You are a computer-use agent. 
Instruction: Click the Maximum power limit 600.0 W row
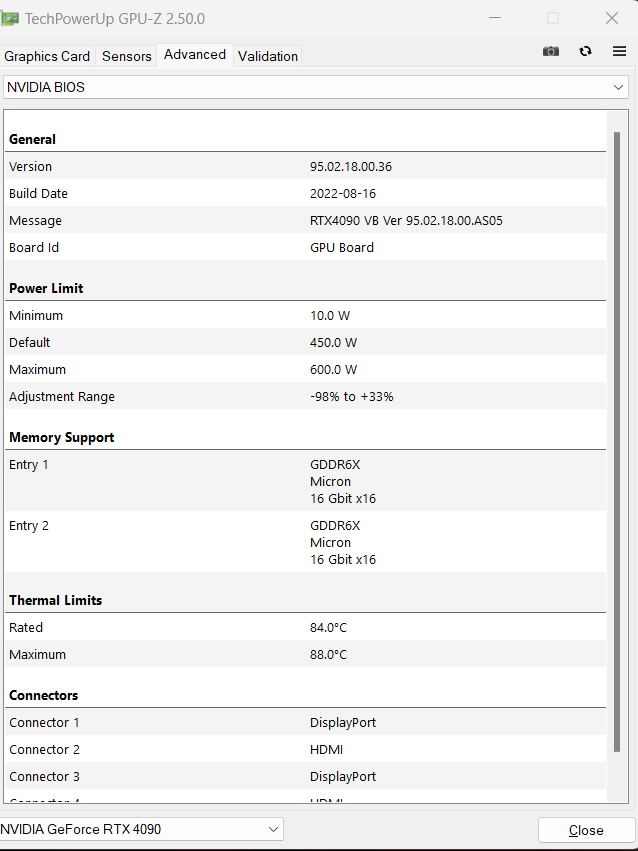click(x=305, y=369)
